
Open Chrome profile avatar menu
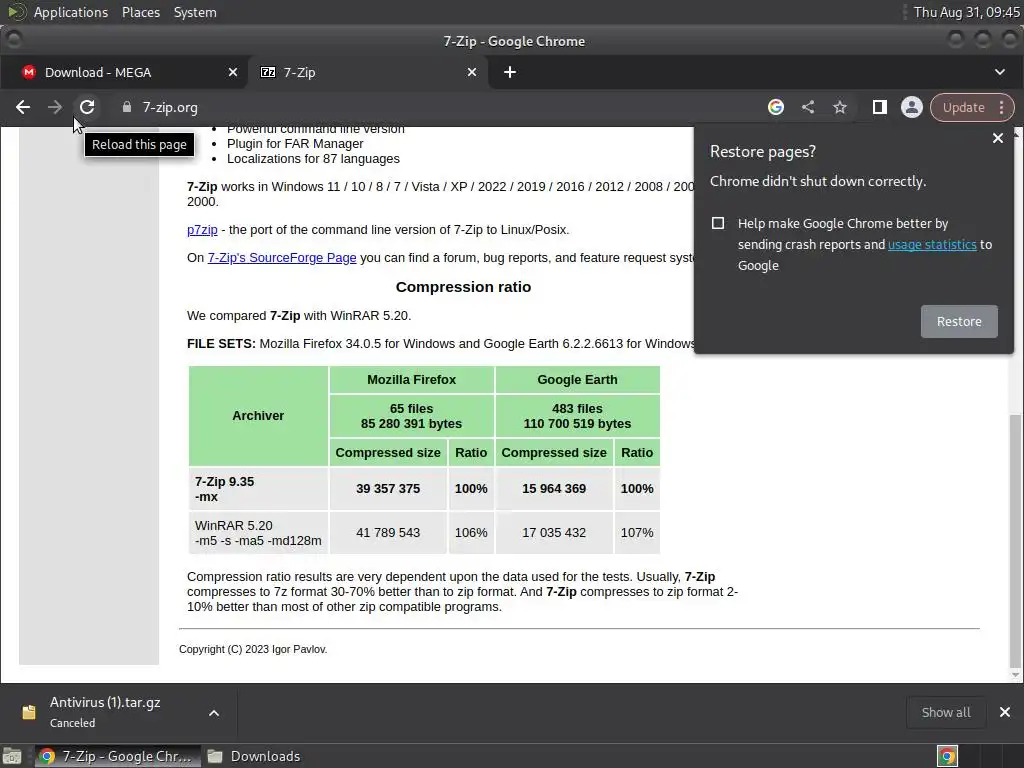pyautogui.click(x=912, y=107)
